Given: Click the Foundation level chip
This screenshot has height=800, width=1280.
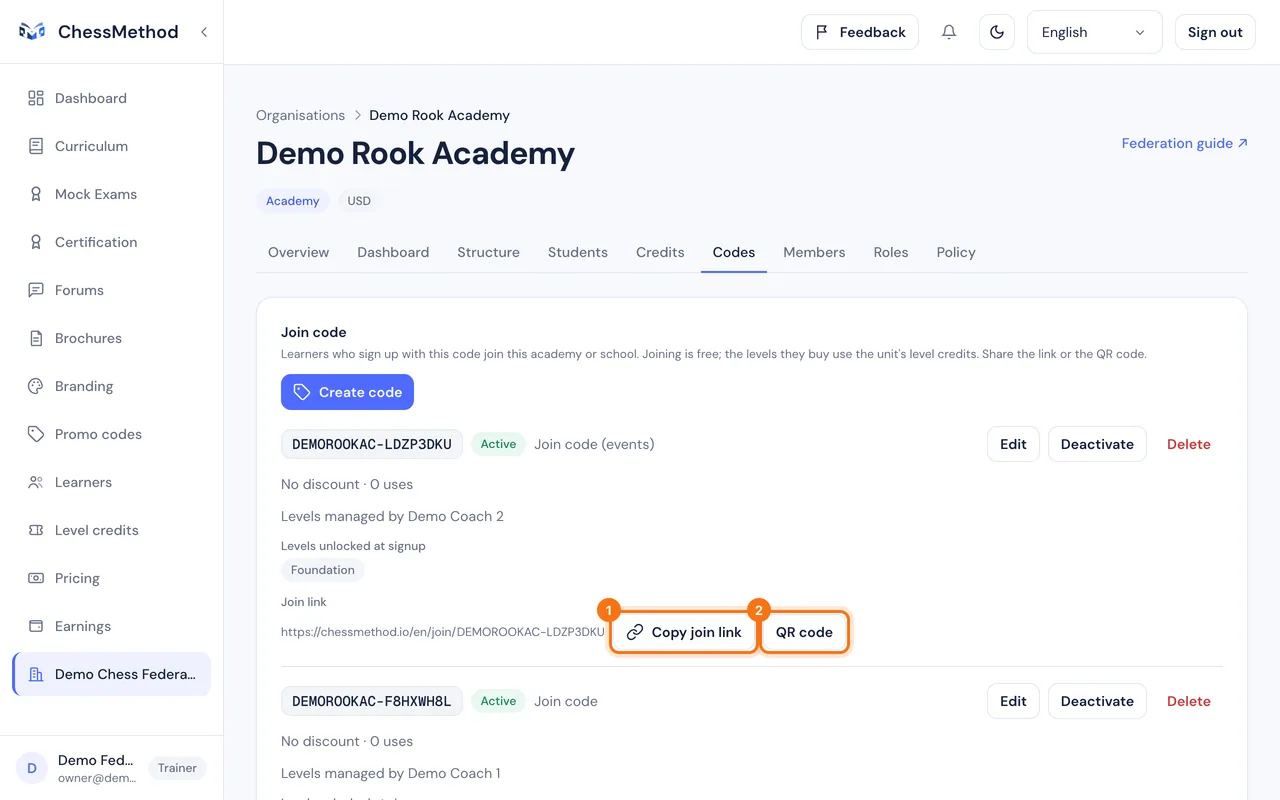Looking at the screenshot, I should coord(323,570).
